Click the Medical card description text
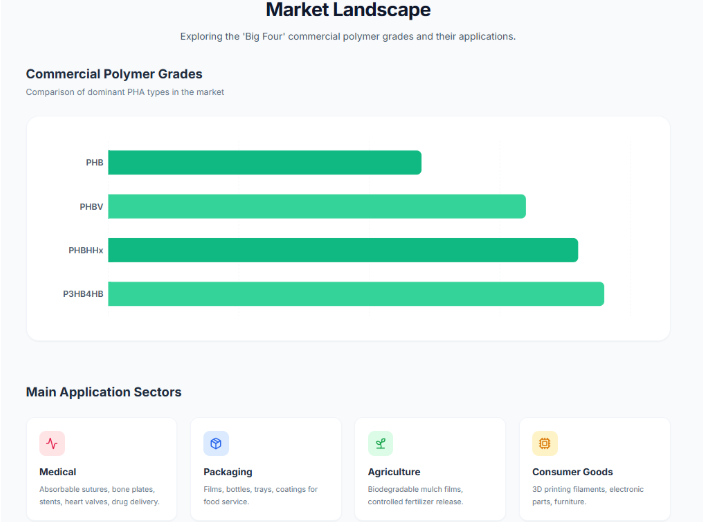The height and width of the screenshot is (528, 708). (99, 495)
